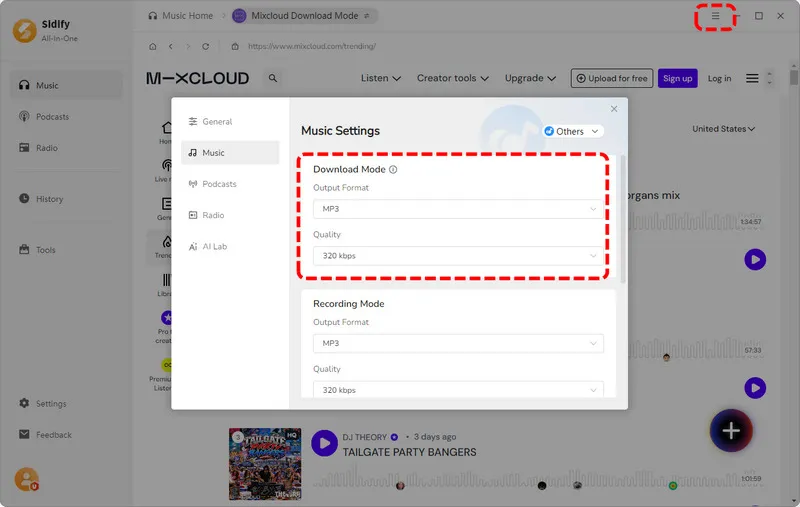Open TAILGATE PARTY BANGERS title link
800x507 pixels.
coord(409,452)
